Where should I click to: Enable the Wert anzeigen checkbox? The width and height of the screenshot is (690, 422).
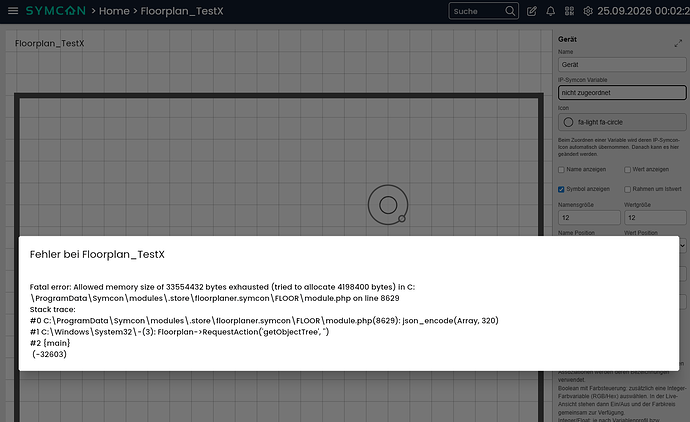point(628,169)
